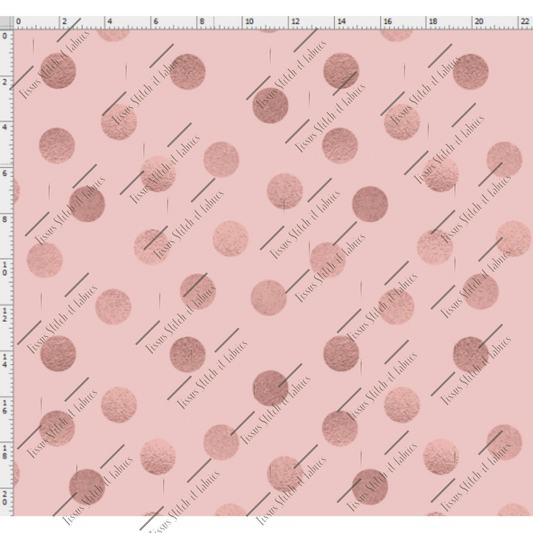Click the 14 mark on the vertical ruler
This screenshot has width=533, height=533.
pos(4,361)
